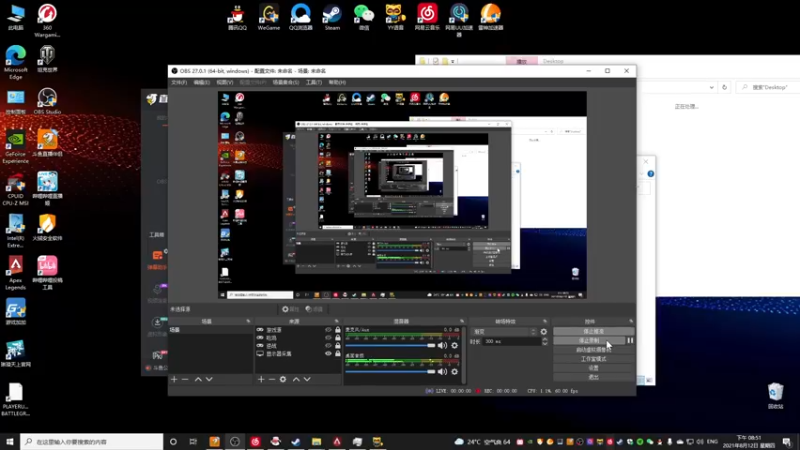Toggle visibility of the third source
Viewport: 800px width, 450px height.
(x=328, y=345)
